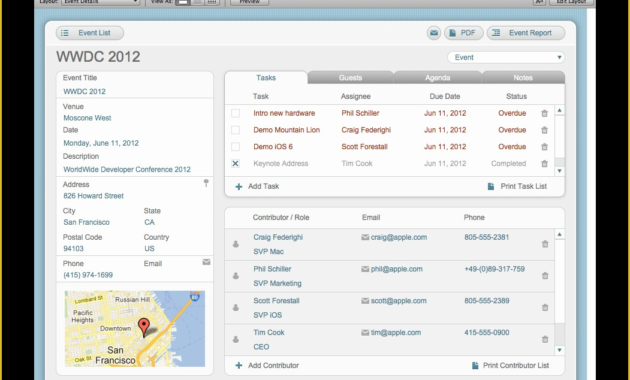
Task: Click the person icon for Craig Federighi
Action: 236,244
